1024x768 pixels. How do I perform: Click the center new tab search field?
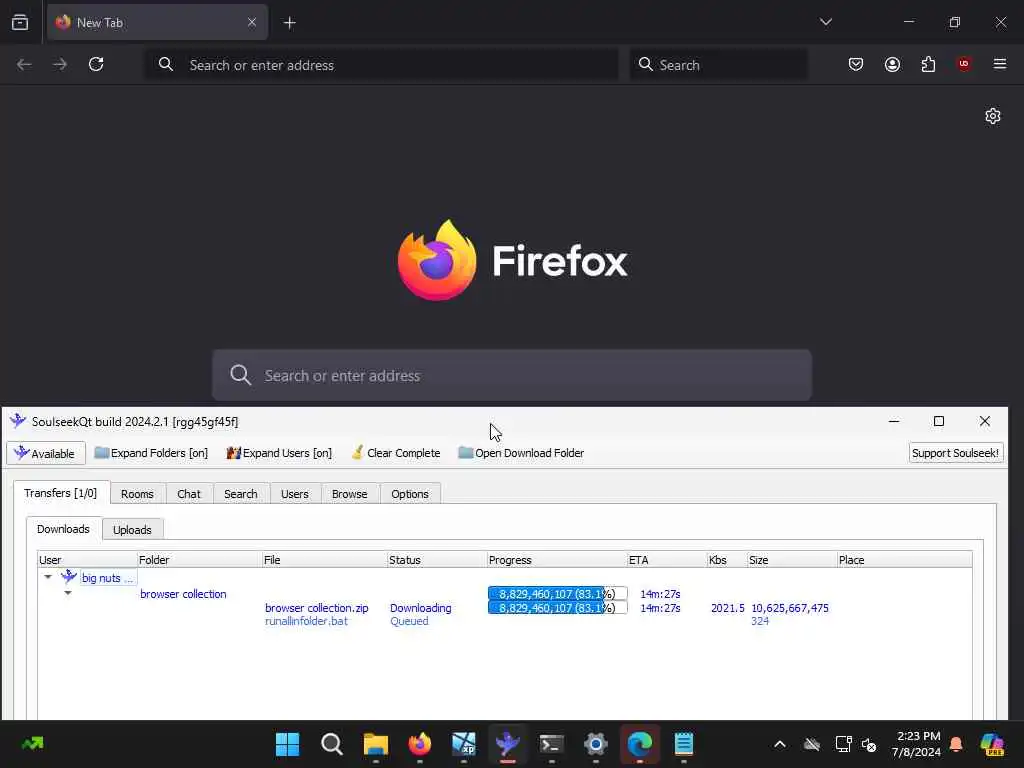tap(512, 376)
